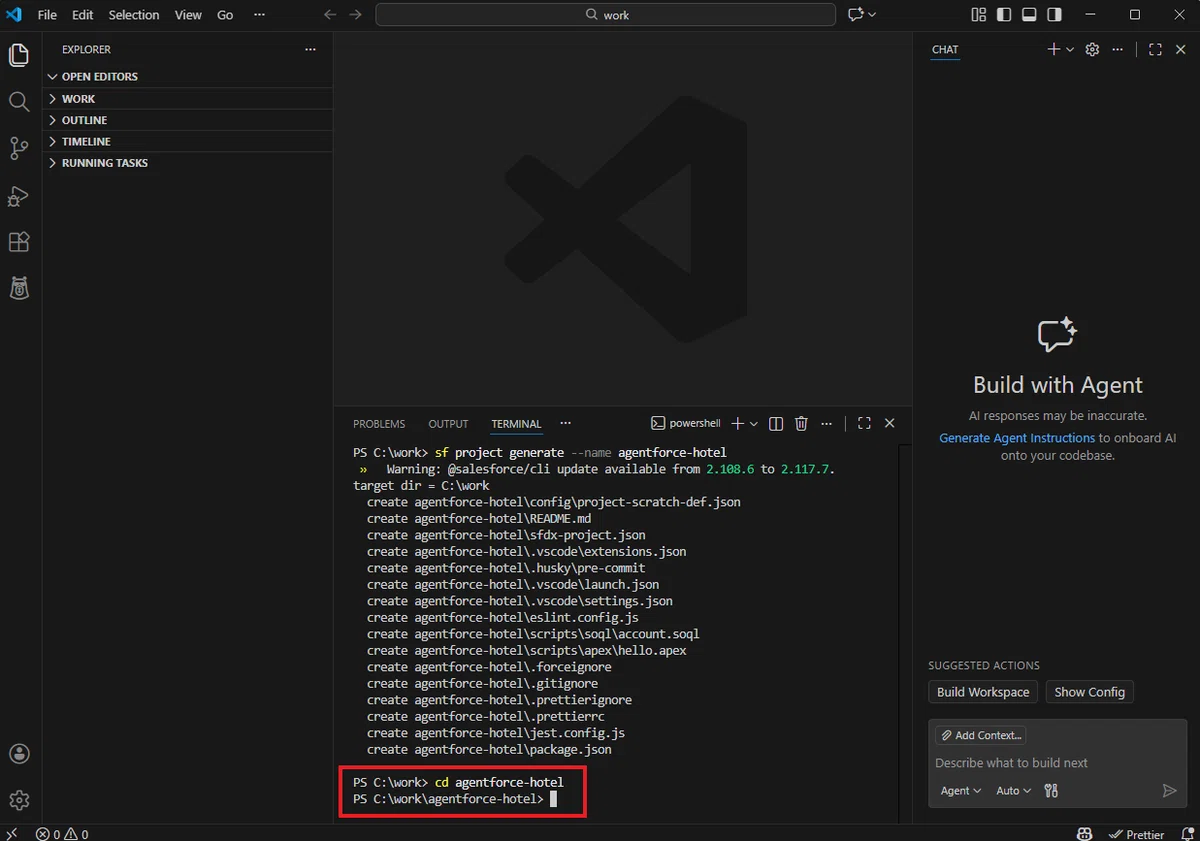Open terminal launch profile dropdown arrow

pyautogui.click(x=754, y=424)
